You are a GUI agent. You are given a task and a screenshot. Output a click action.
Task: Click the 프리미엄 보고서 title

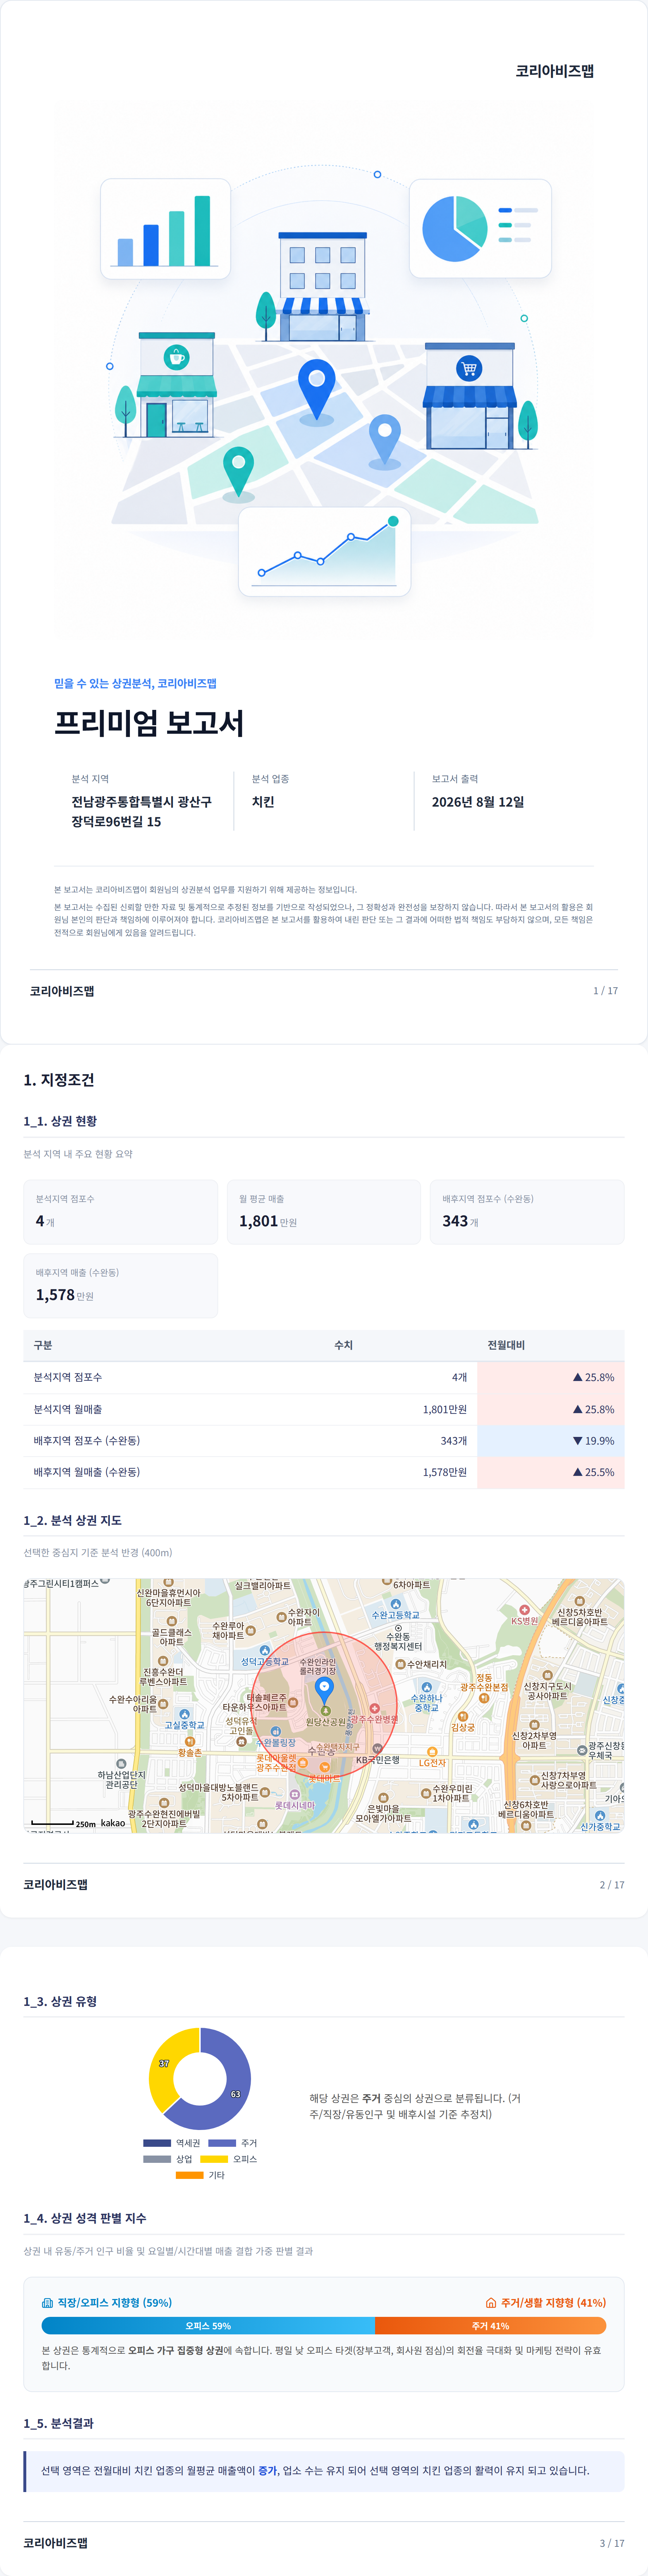click(149, 723)
